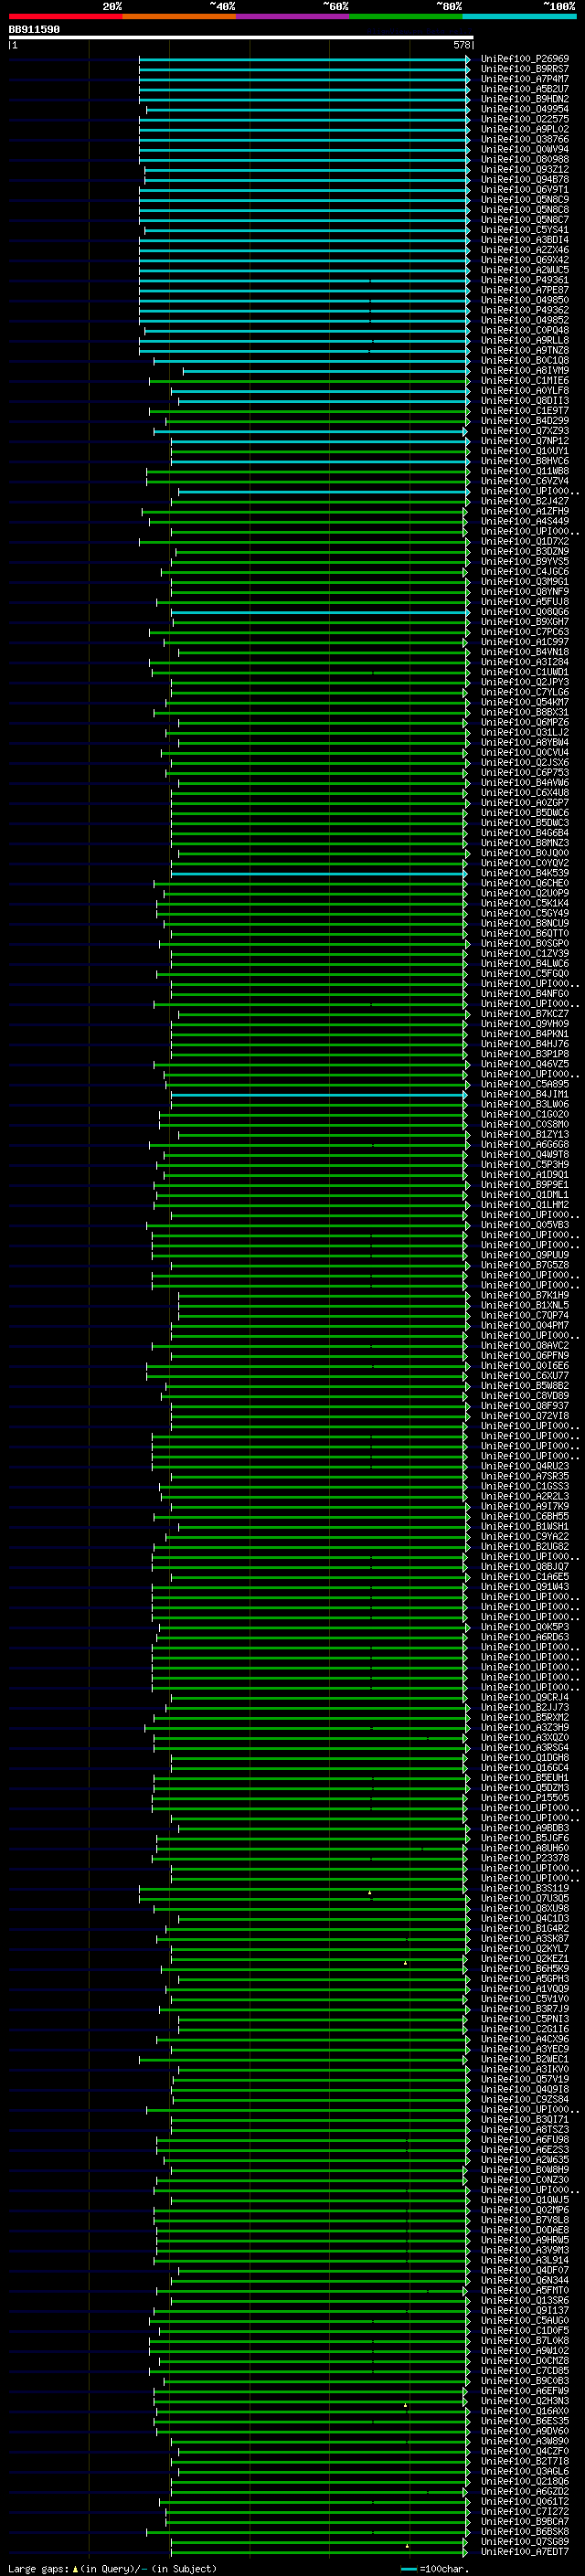
Task: Select the UniRef100_A9RLL8 label
Action: point(525,340)
